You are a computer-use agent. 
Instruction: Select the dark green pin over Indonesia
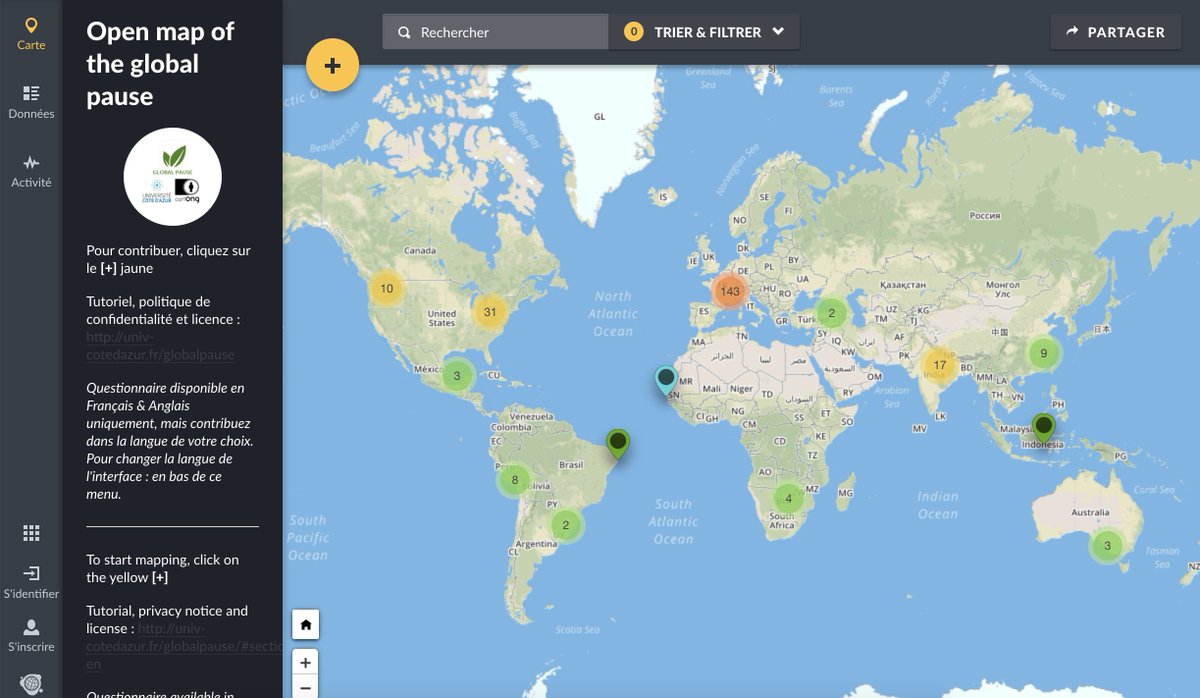point(1044,429)
